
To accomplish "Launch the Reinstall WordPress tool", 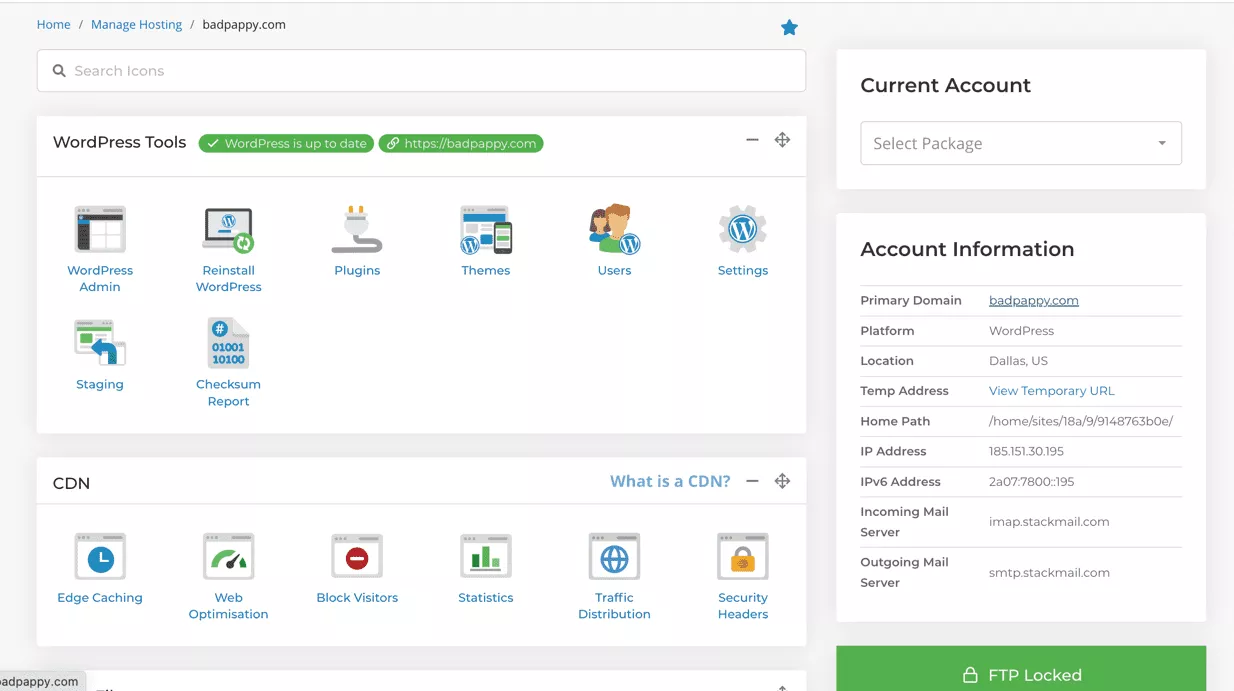I will [228, 230].
